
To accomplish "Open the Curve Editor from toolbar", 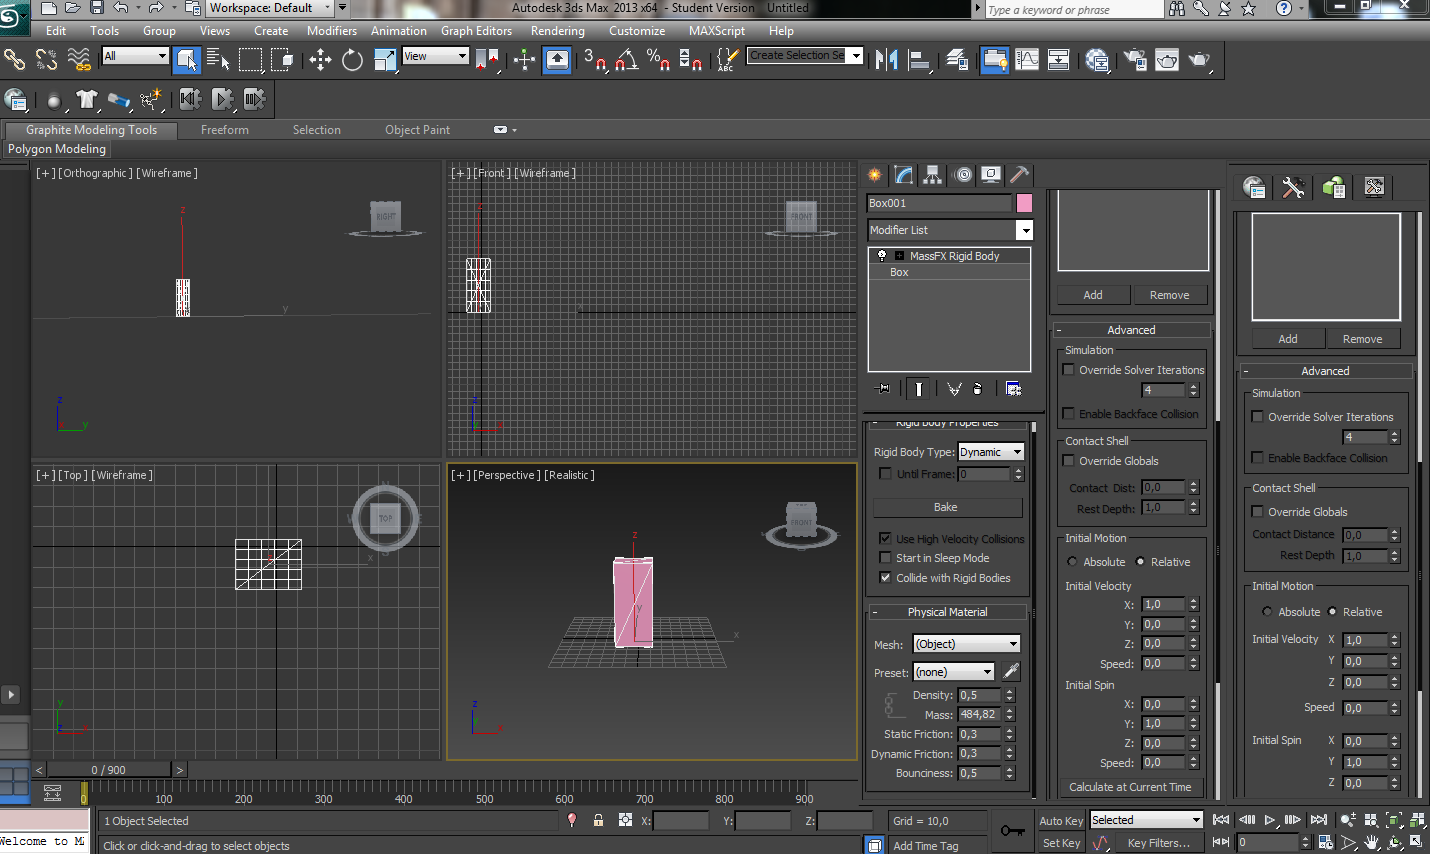I will click(x=1027, y=61).
